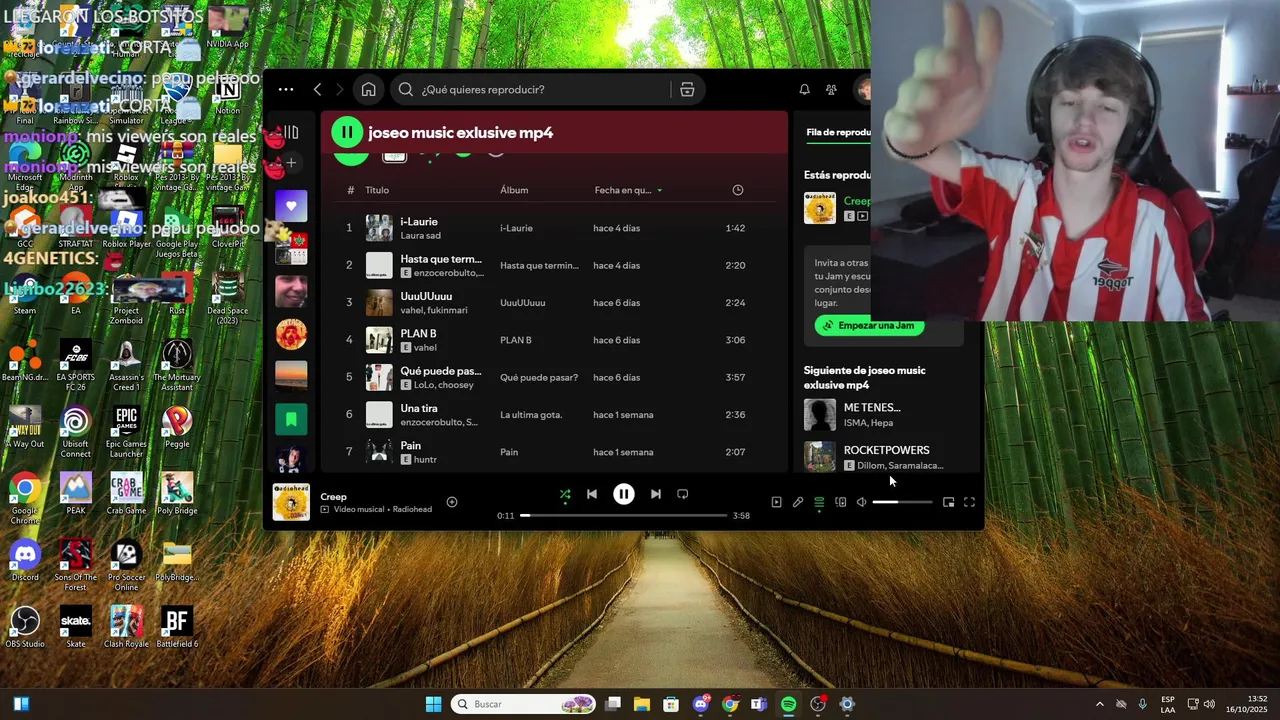The image size is (1280, 720).
Task: Add Creep to Liked Songs plus icon
Action: (452, 502)
